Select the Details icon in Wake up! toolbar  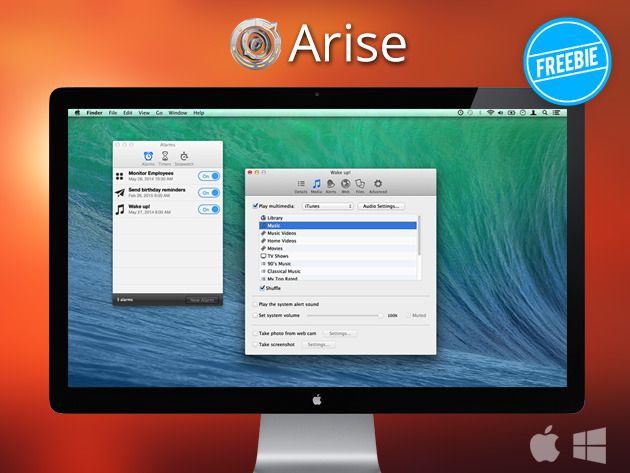click(x=301, y=185)
